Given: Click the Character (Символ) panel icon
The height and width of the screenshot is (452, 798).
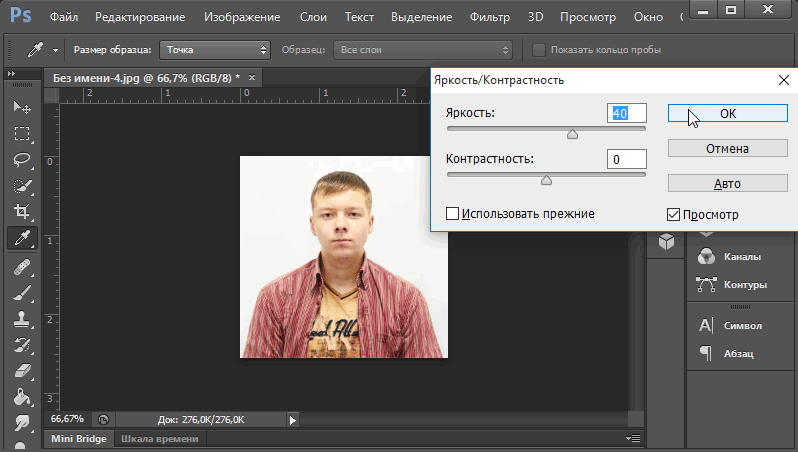Looking at the screenshot, I should pyautogui.click(x=706, y=325).
